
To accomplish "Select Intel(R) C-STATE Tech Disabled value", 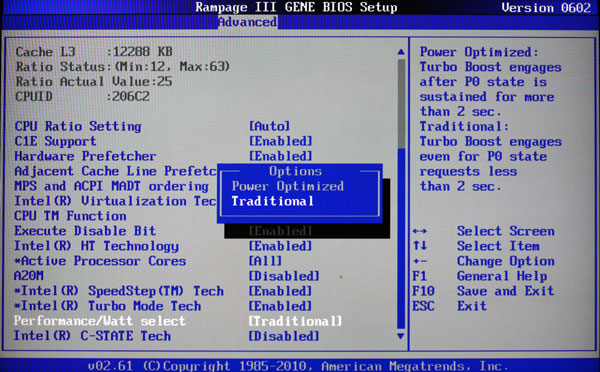I will click(x=284, y=336).
